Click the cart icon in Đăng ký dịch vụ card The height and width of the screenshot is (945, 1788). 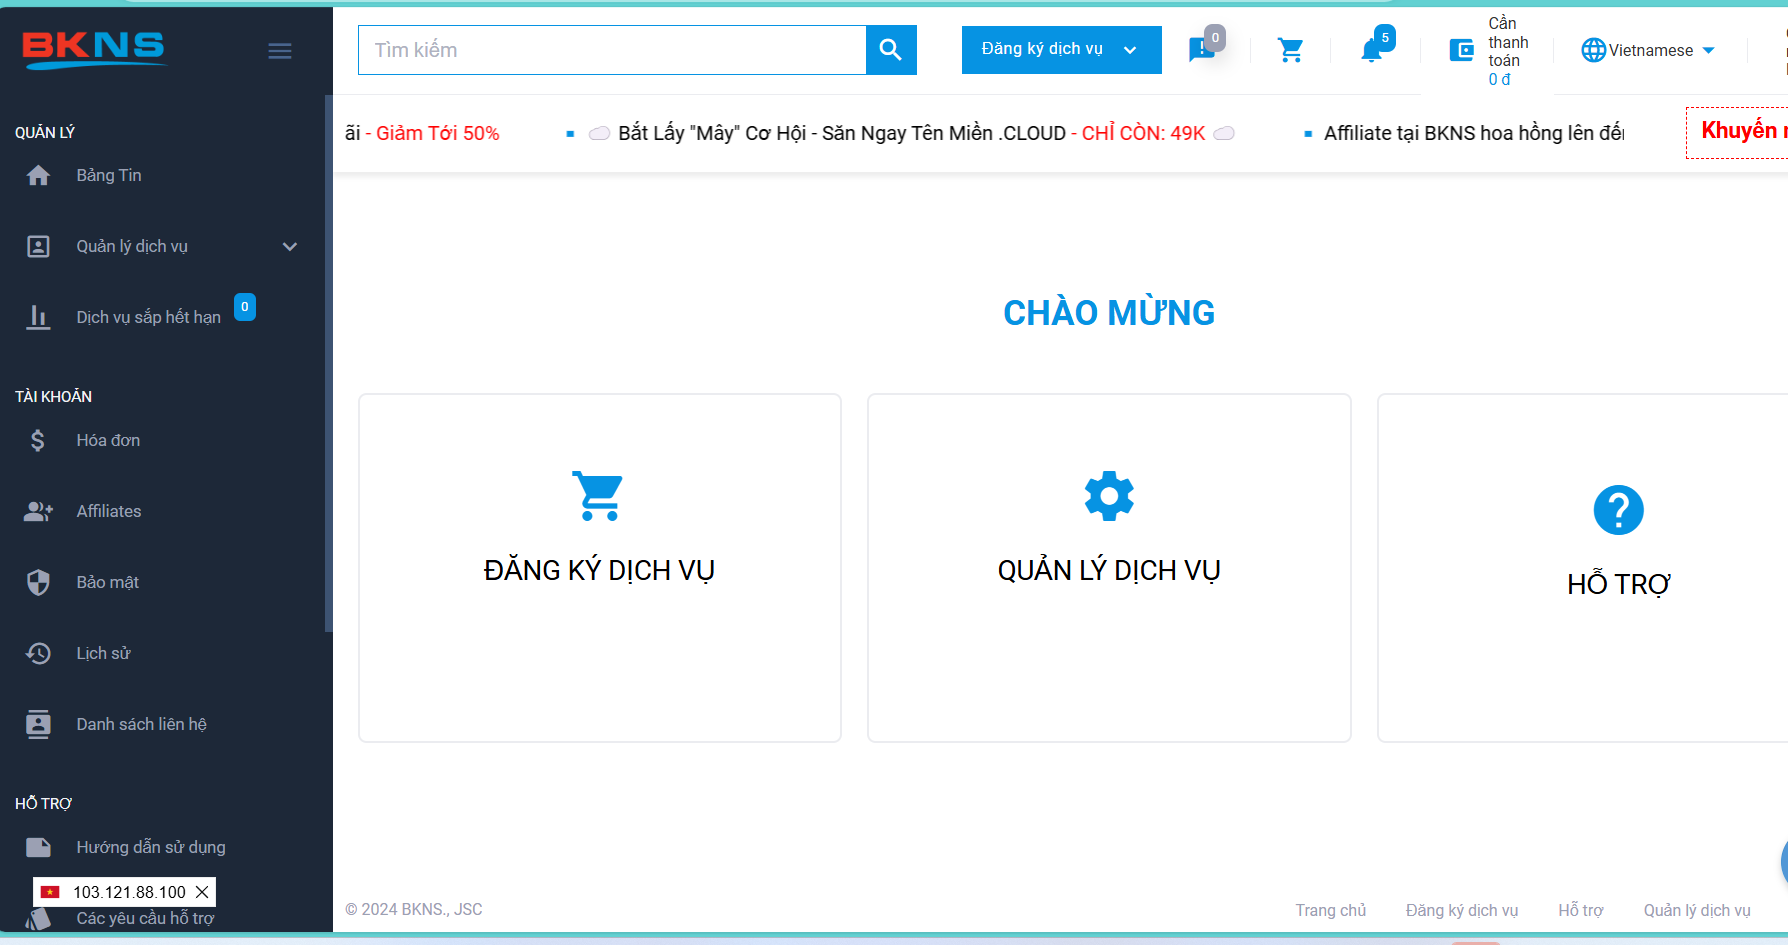[x=598, y=495]
